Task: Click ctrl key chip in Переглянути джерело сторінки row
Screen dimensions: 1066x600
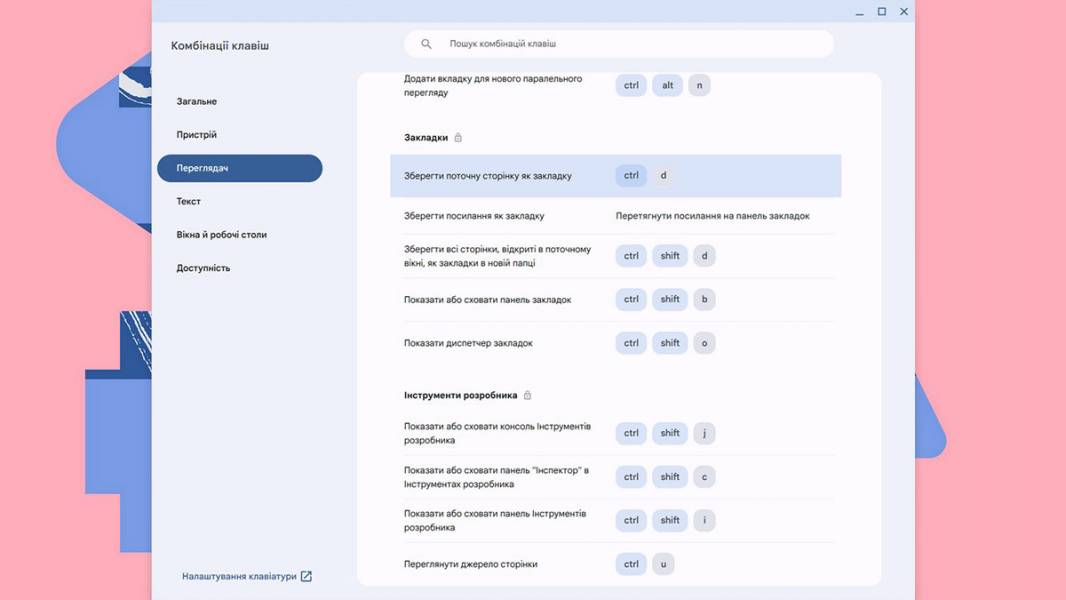Action: coord(631,564)
